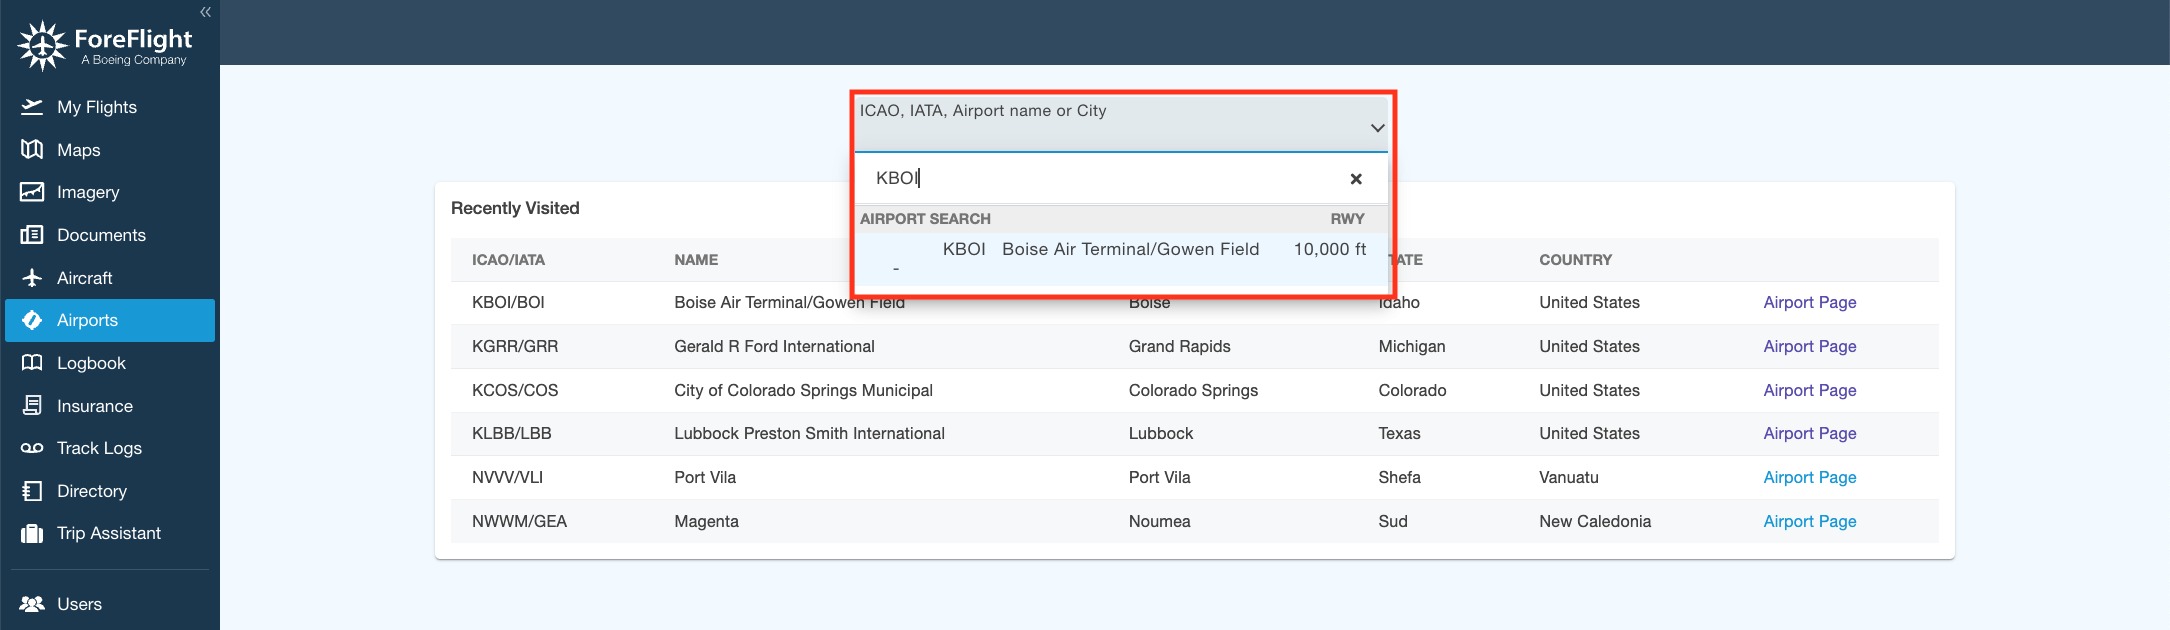The image size is (2170, 630).
Task: Click the Texas state cell
Action: tap(1399, 433)
